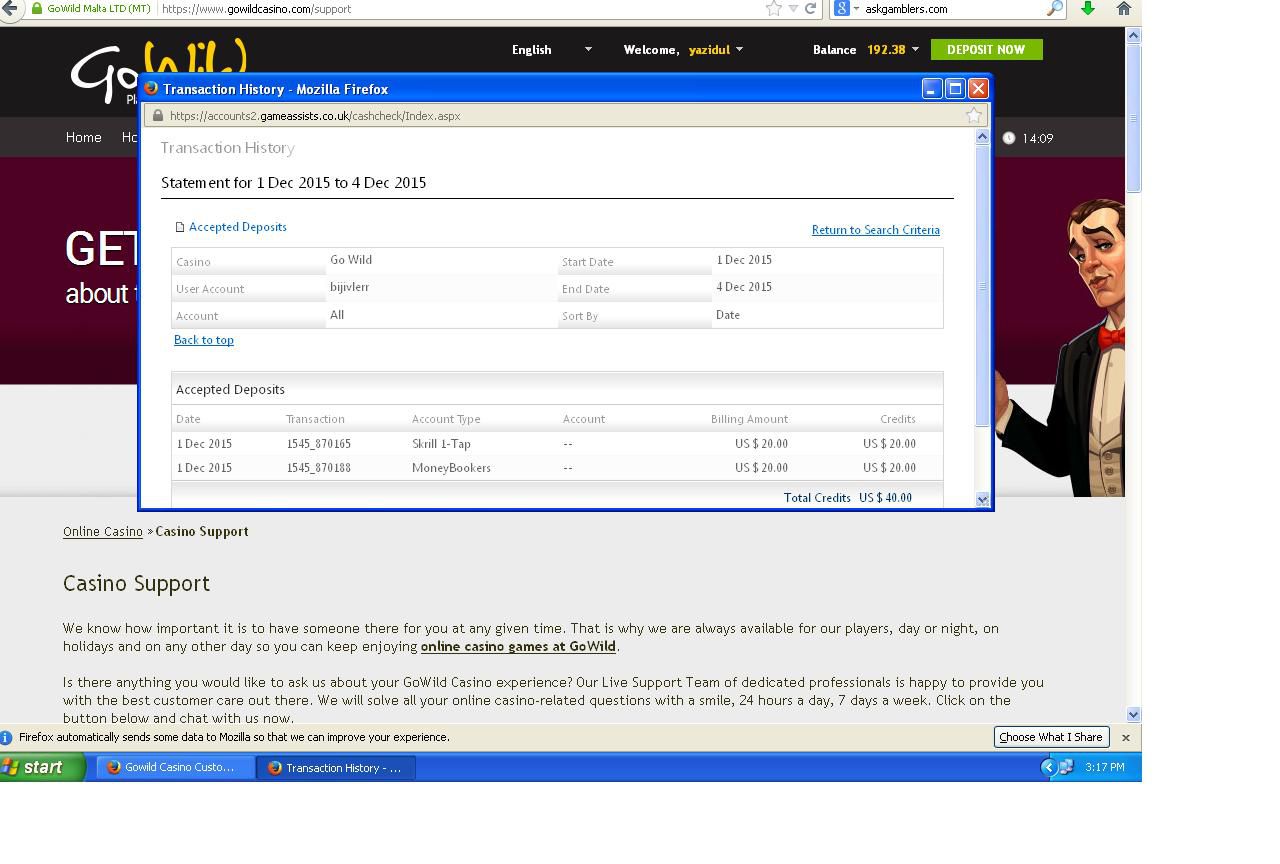
Task: Click the search magnifier icon
Action: (x=1054, y=8)
